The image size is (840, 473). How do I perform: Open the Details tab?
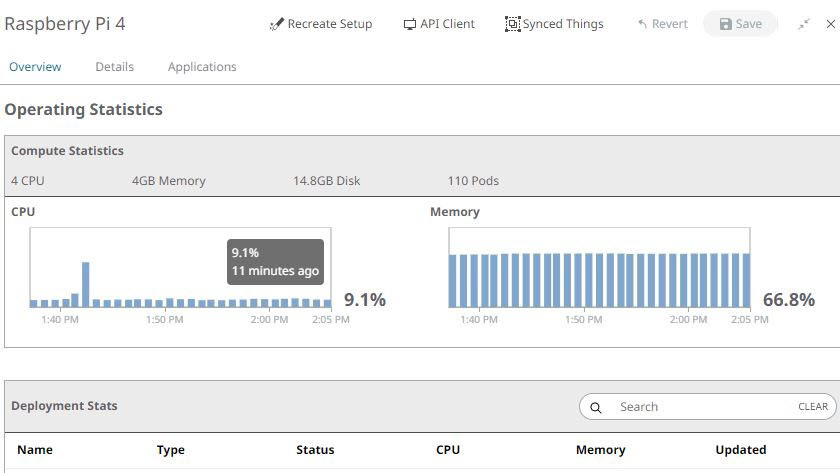pos(114,67)
